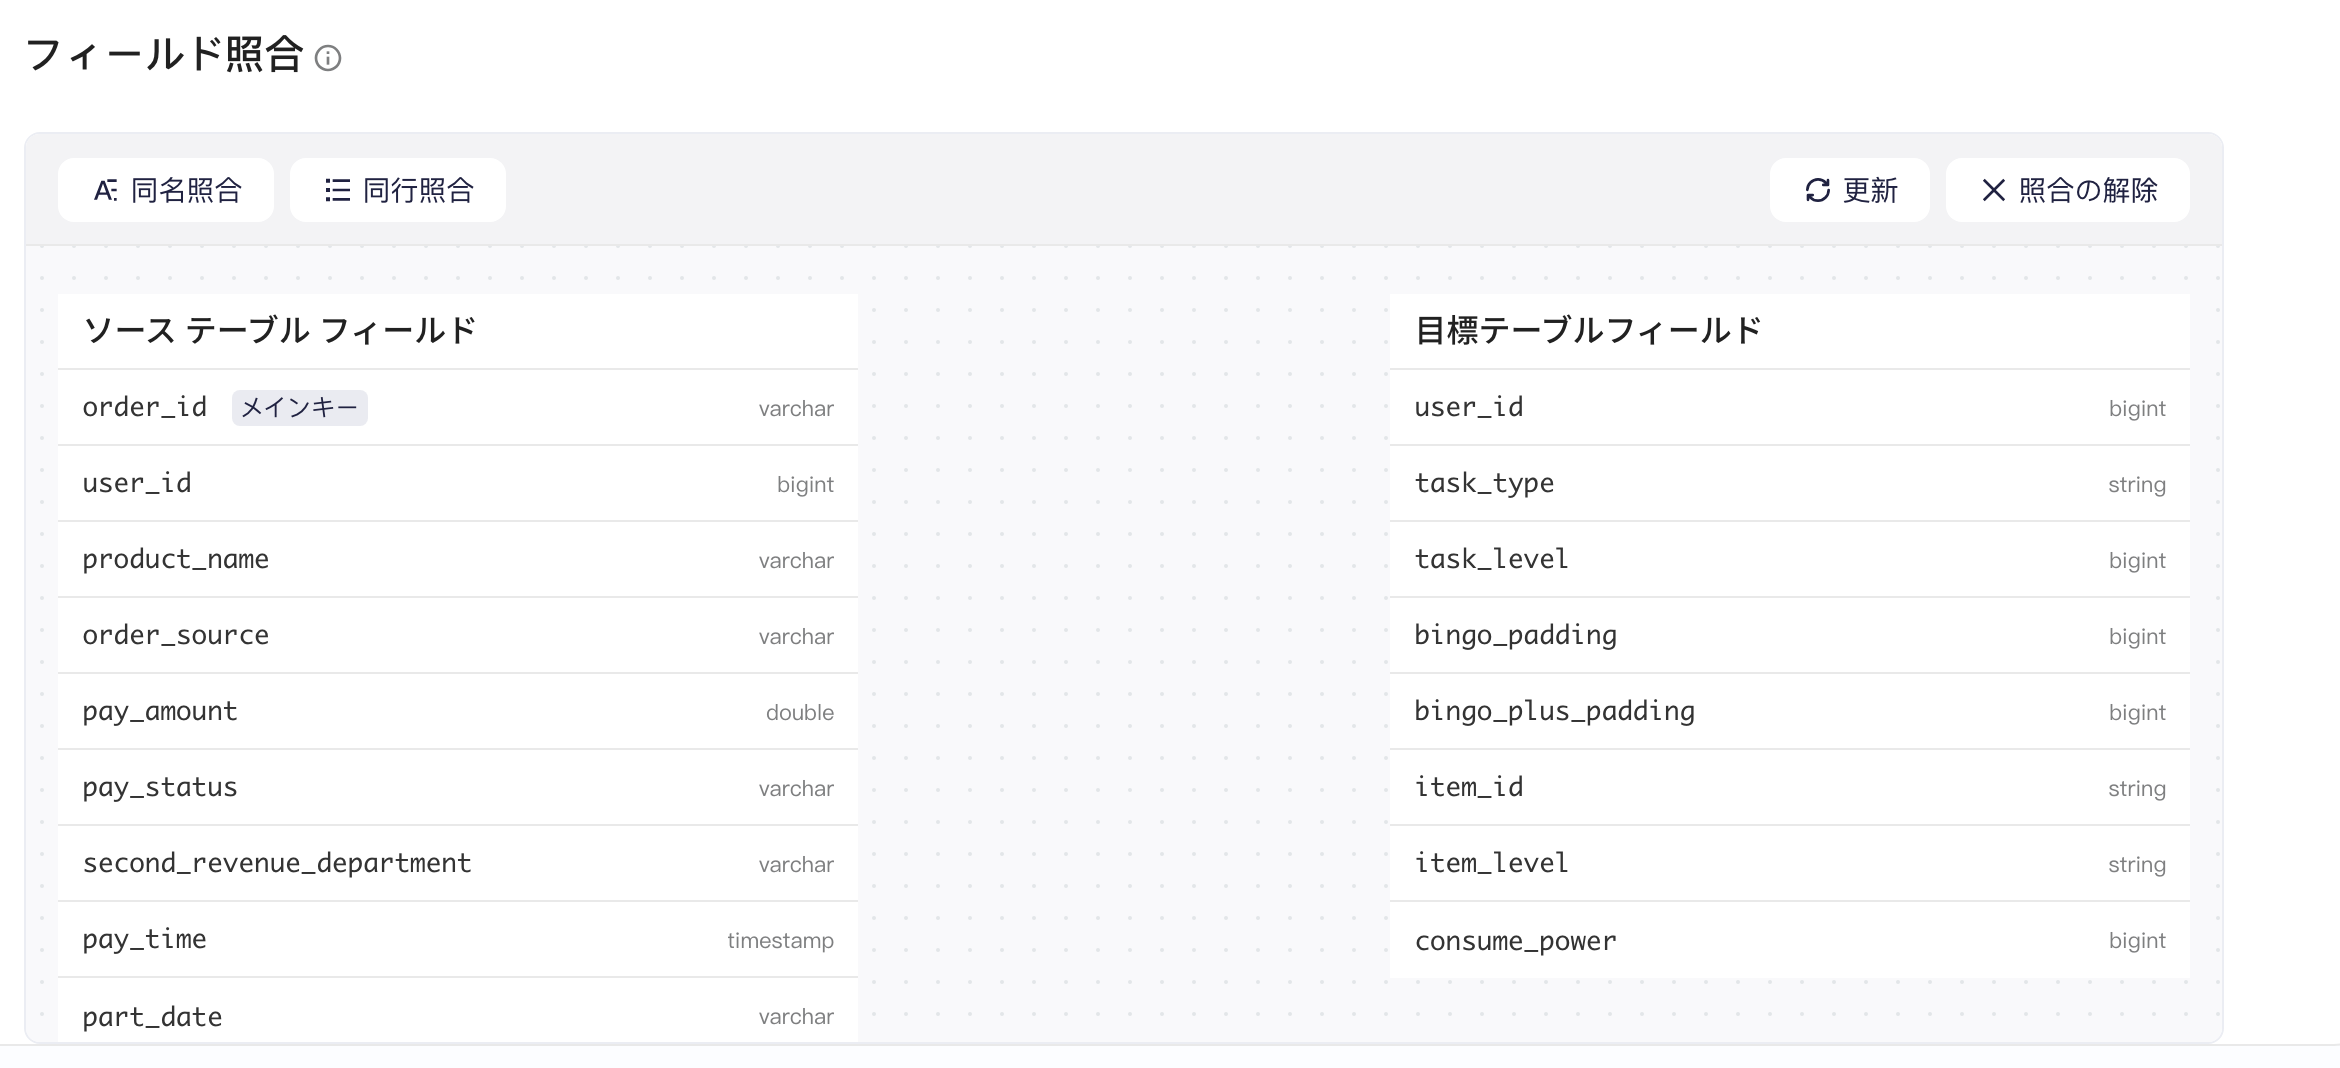Image resolution: width=2340 pixels, height=1068 pixels.
Task: Select source field part_date
Action: pyautogui.click(x=458, y=1012)
